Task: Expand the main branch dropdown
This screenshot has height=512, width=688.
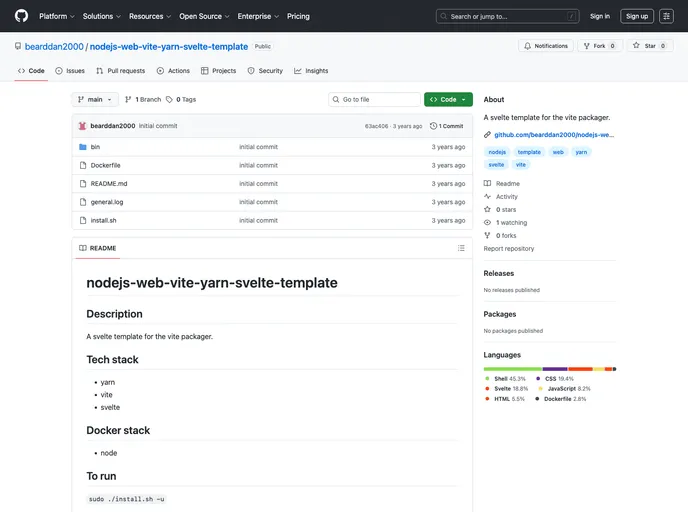Action: [x=95, y=100]
